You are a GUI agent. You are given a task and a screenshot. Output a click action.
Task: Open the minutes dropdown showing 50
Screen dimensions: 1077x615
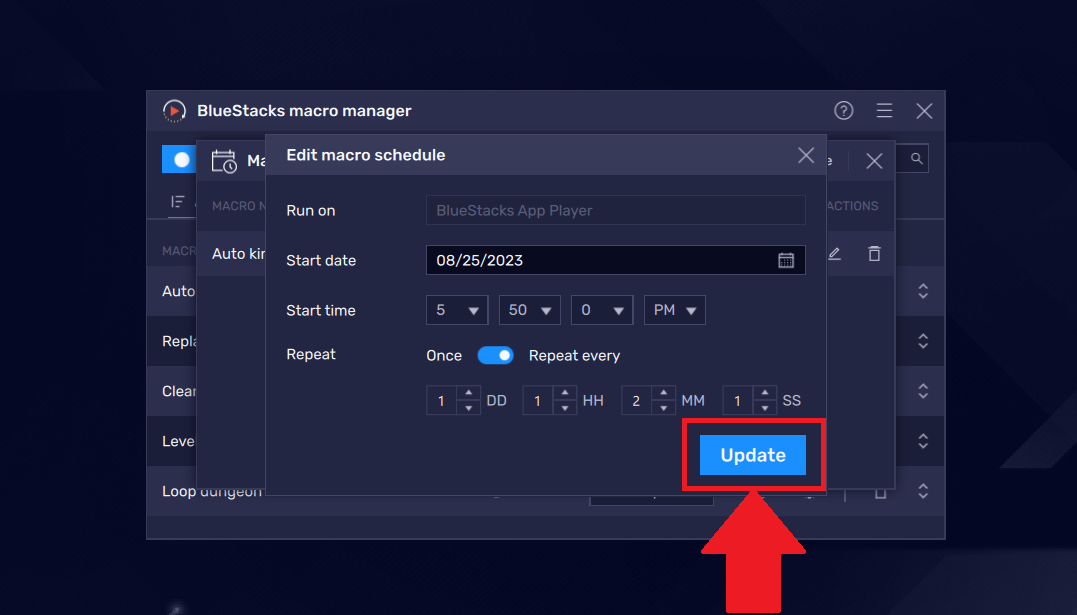point(530,310)
